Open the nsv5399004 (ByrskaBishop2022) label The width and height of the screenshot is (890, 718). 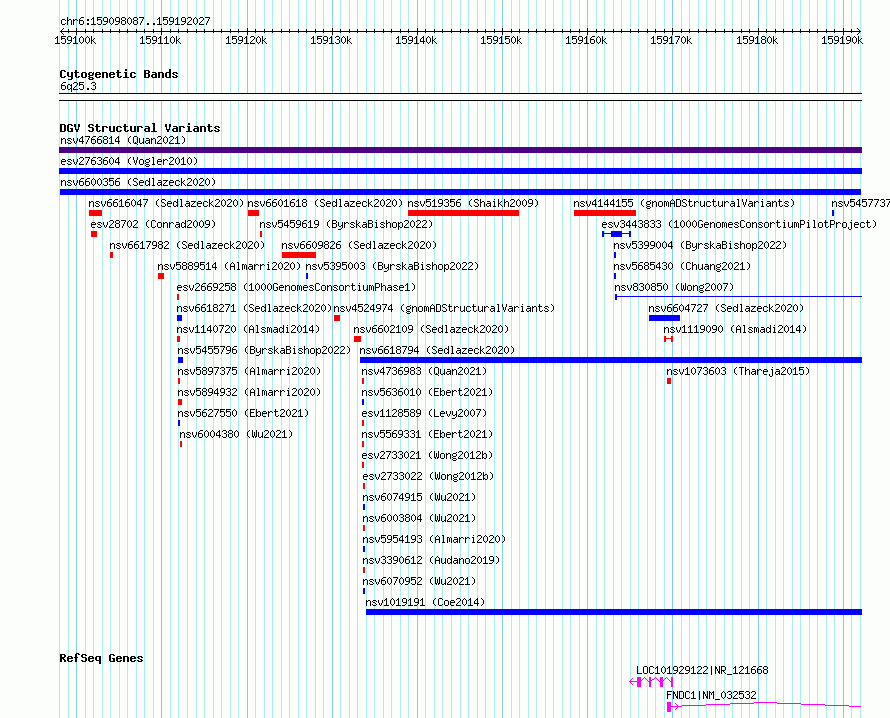pos(700,245)
